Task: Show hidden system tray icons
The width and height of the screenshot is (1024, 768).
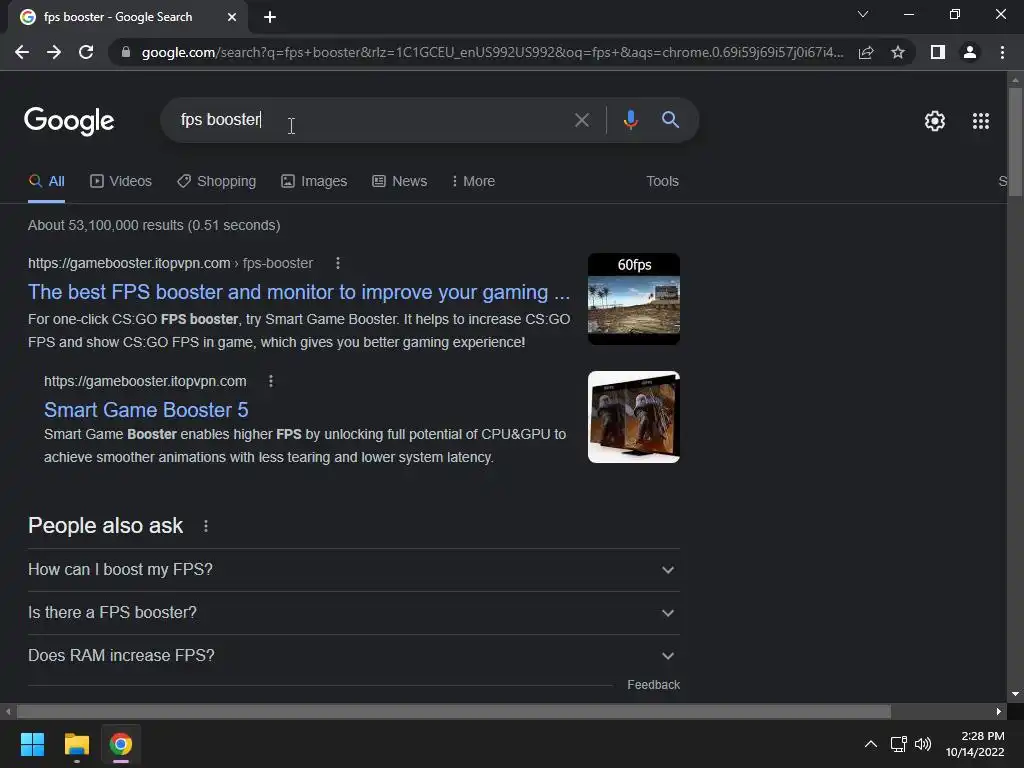Action: click(871, 744)
